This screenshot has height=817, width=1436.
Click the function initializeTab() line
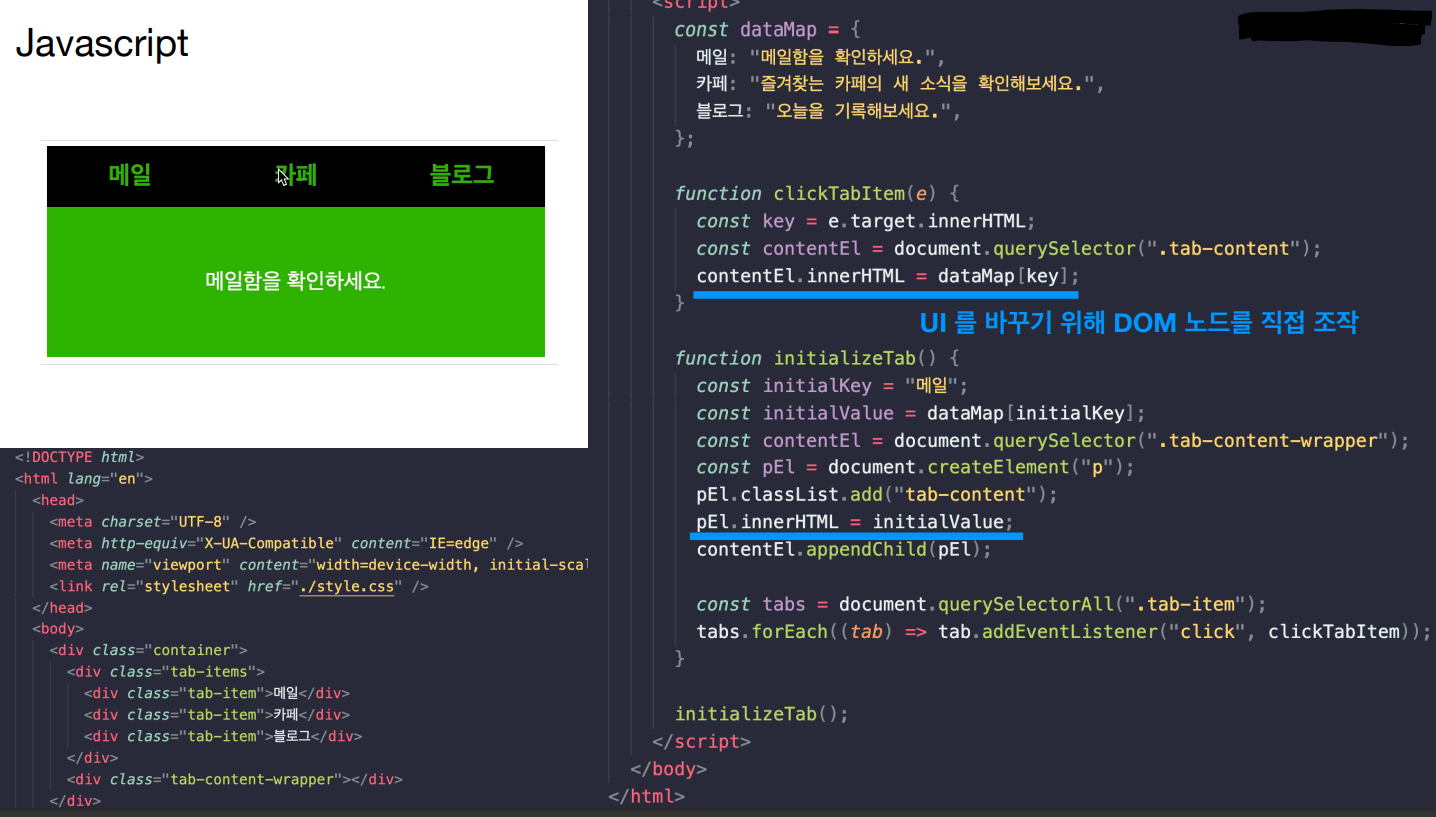pyautogui.click(x=817, y=358)
